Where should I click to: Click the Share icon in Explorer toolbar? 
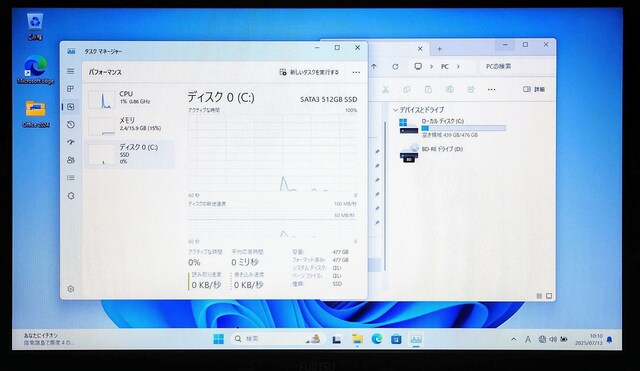pyautogui.click(x=471, y=89)
